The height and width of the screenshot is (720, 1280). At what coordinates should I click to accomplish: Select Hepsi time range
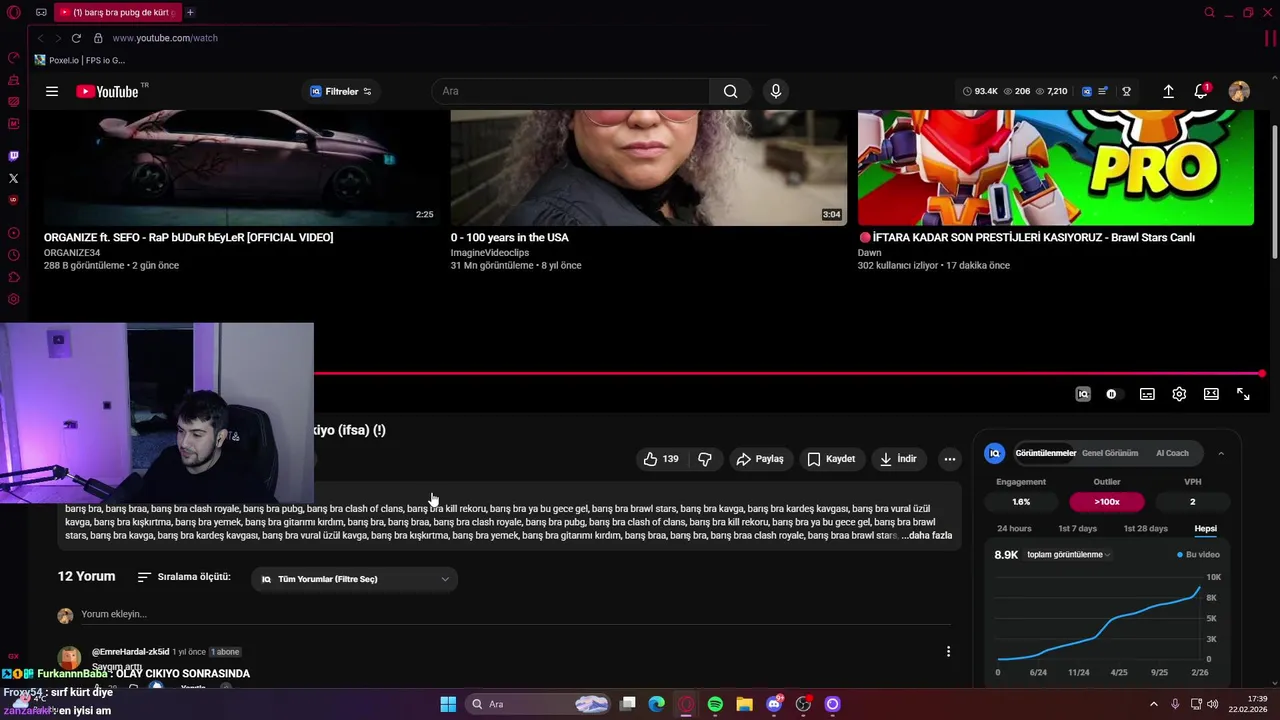tap(1205, 528)
